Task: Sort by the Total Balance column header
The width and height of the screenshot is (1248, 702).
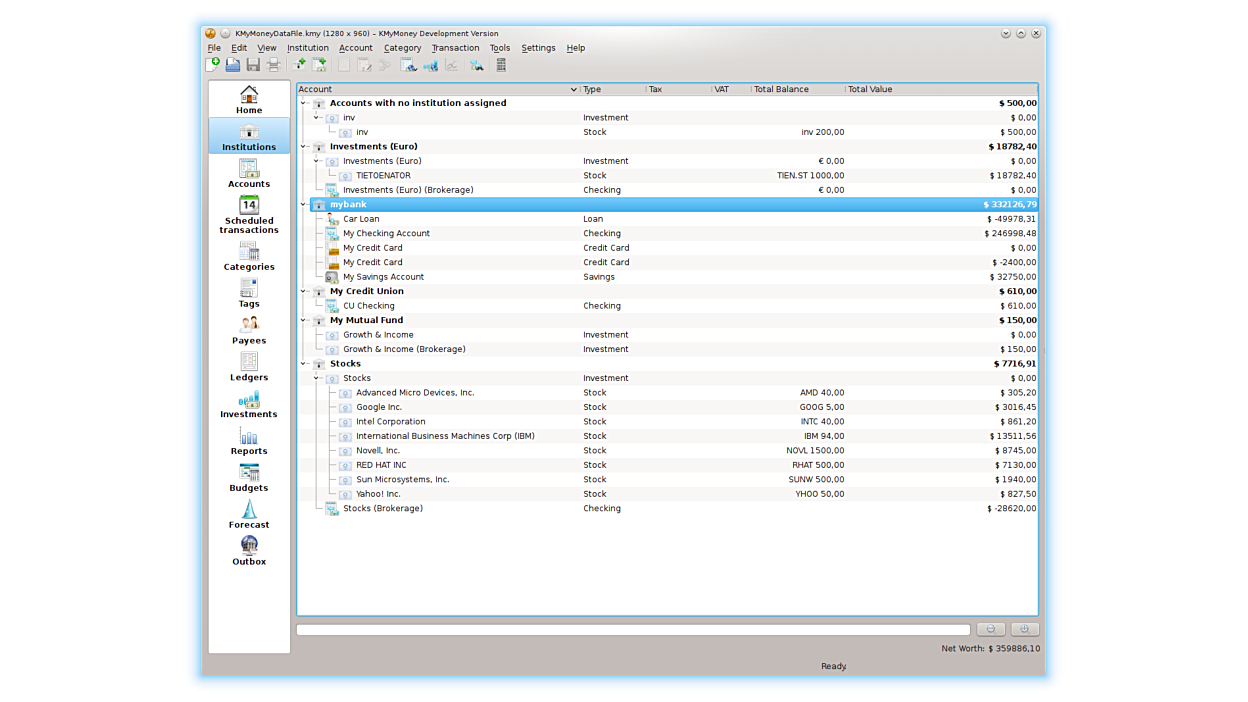Action: 781,89
